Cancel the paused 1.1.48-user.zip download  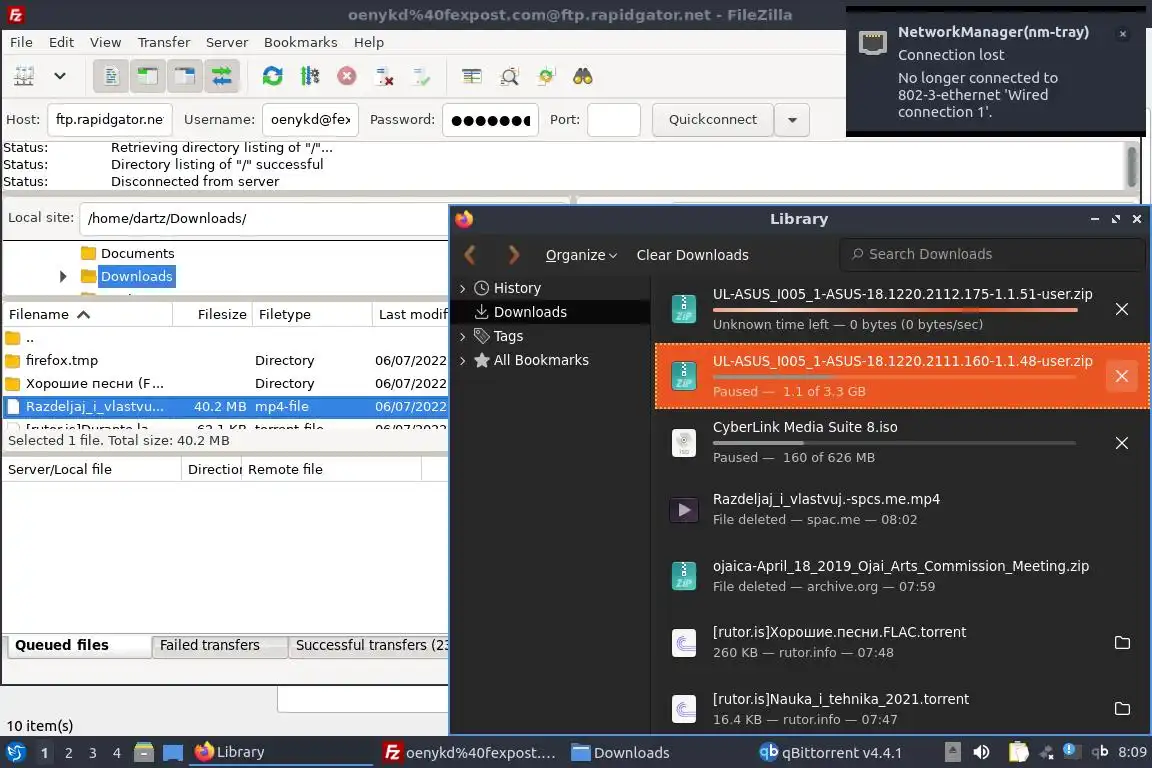point(1122,376)
